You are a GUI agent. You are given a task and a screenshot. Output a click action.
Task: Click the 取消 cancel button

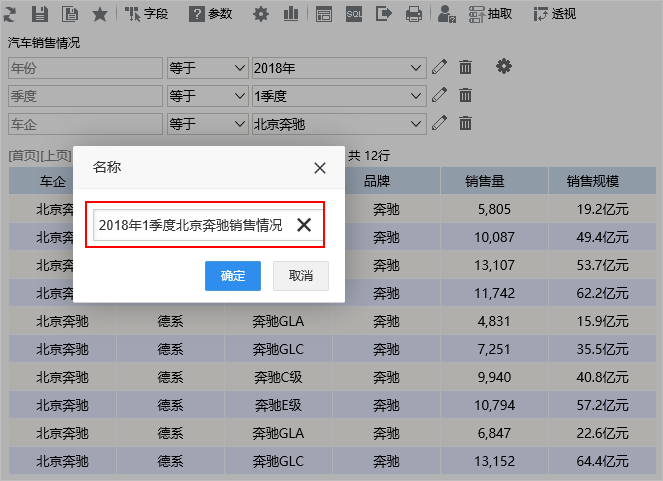pos(301,276)
